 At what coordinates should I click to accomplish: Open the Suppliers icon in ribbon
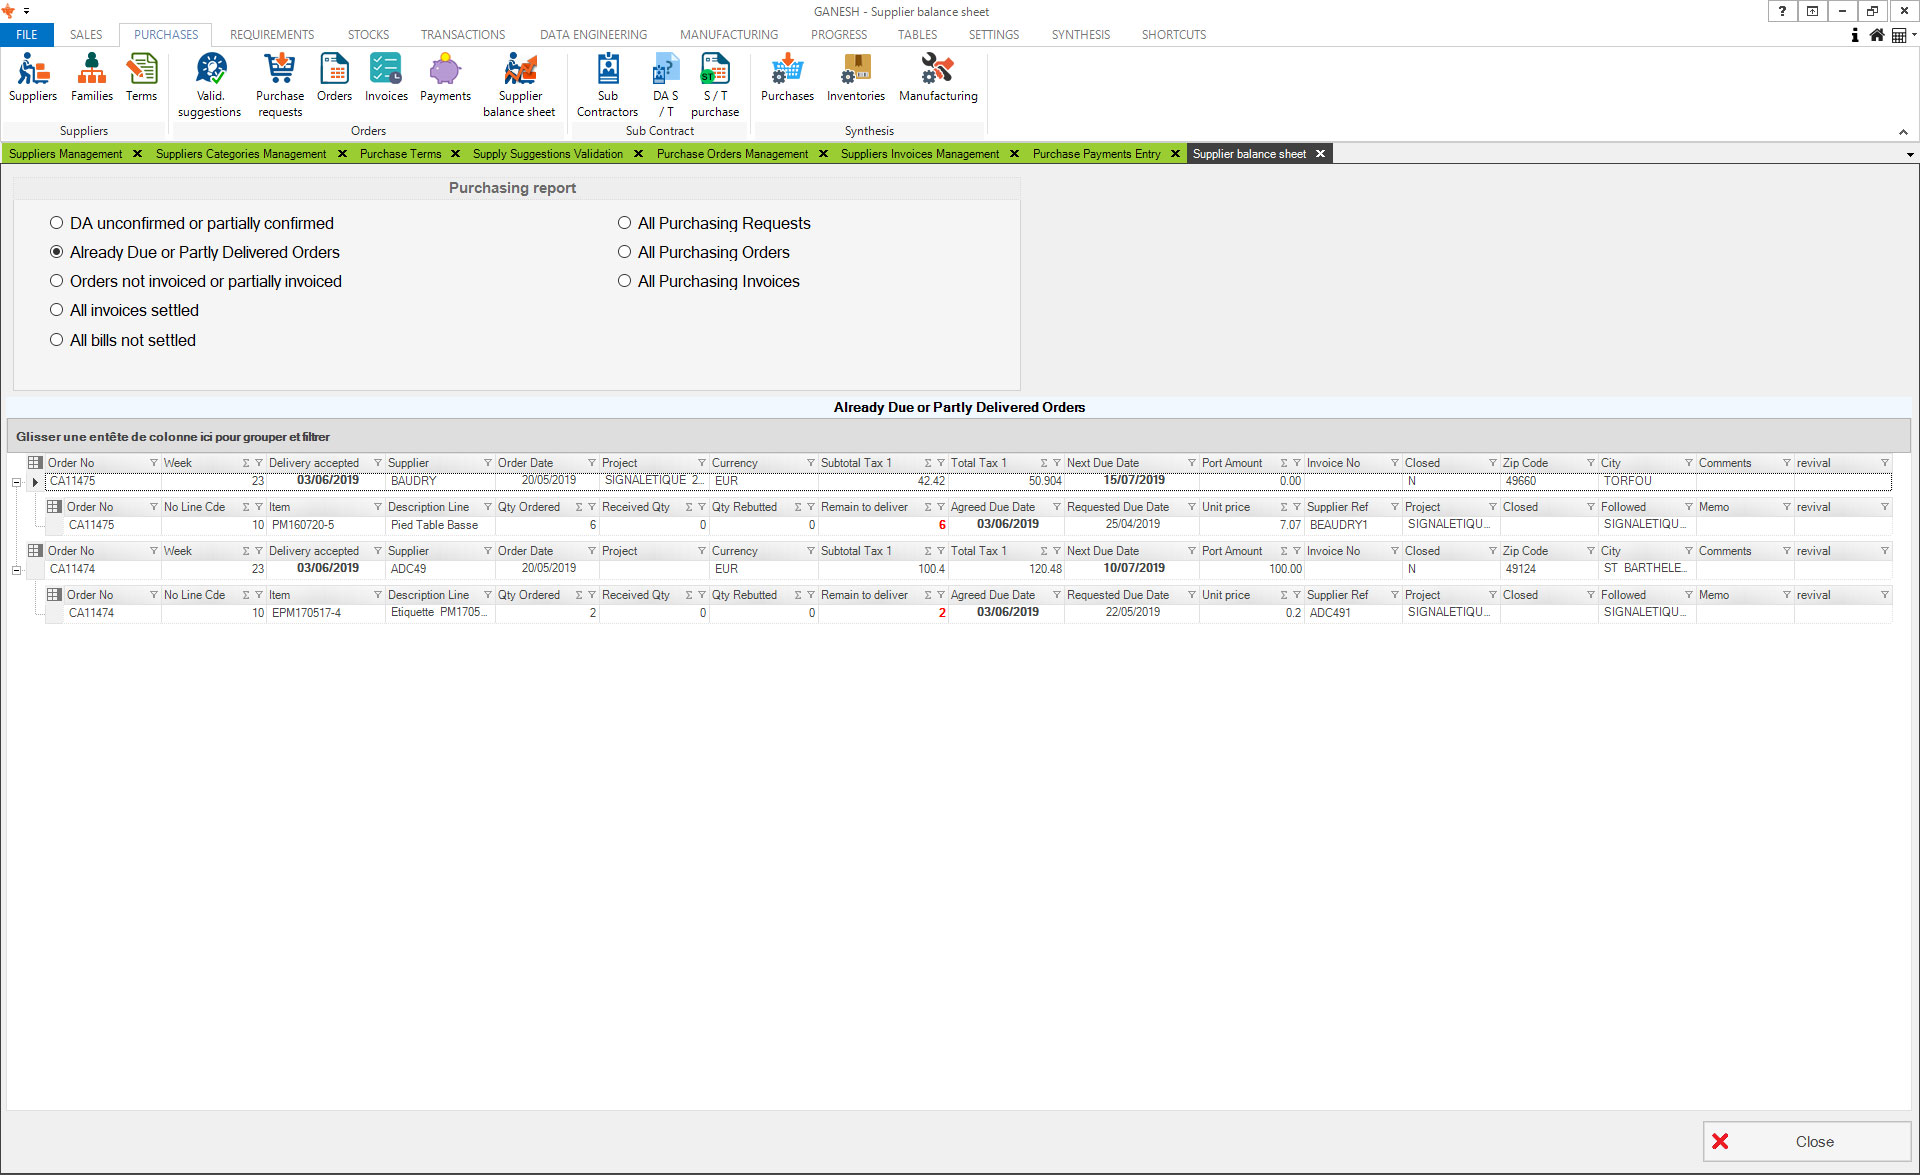33,78
